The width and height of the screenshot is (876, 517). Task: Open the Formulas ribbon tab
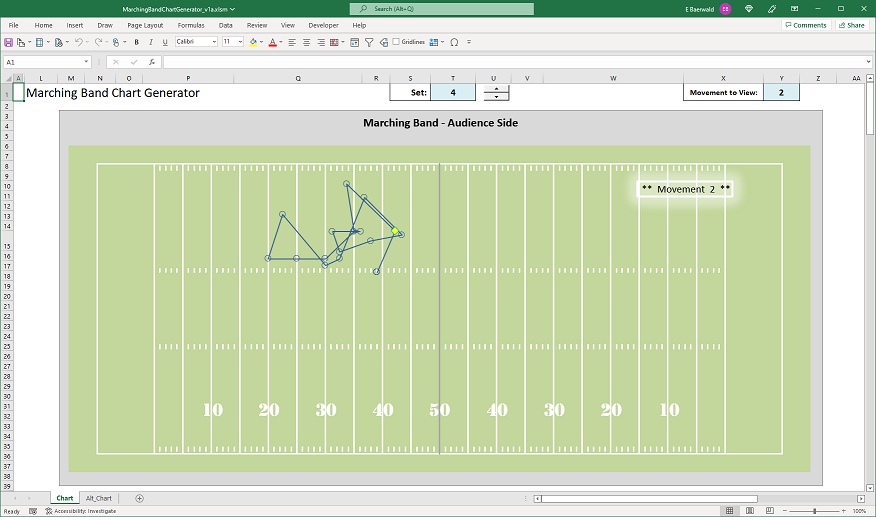point(190,25)
